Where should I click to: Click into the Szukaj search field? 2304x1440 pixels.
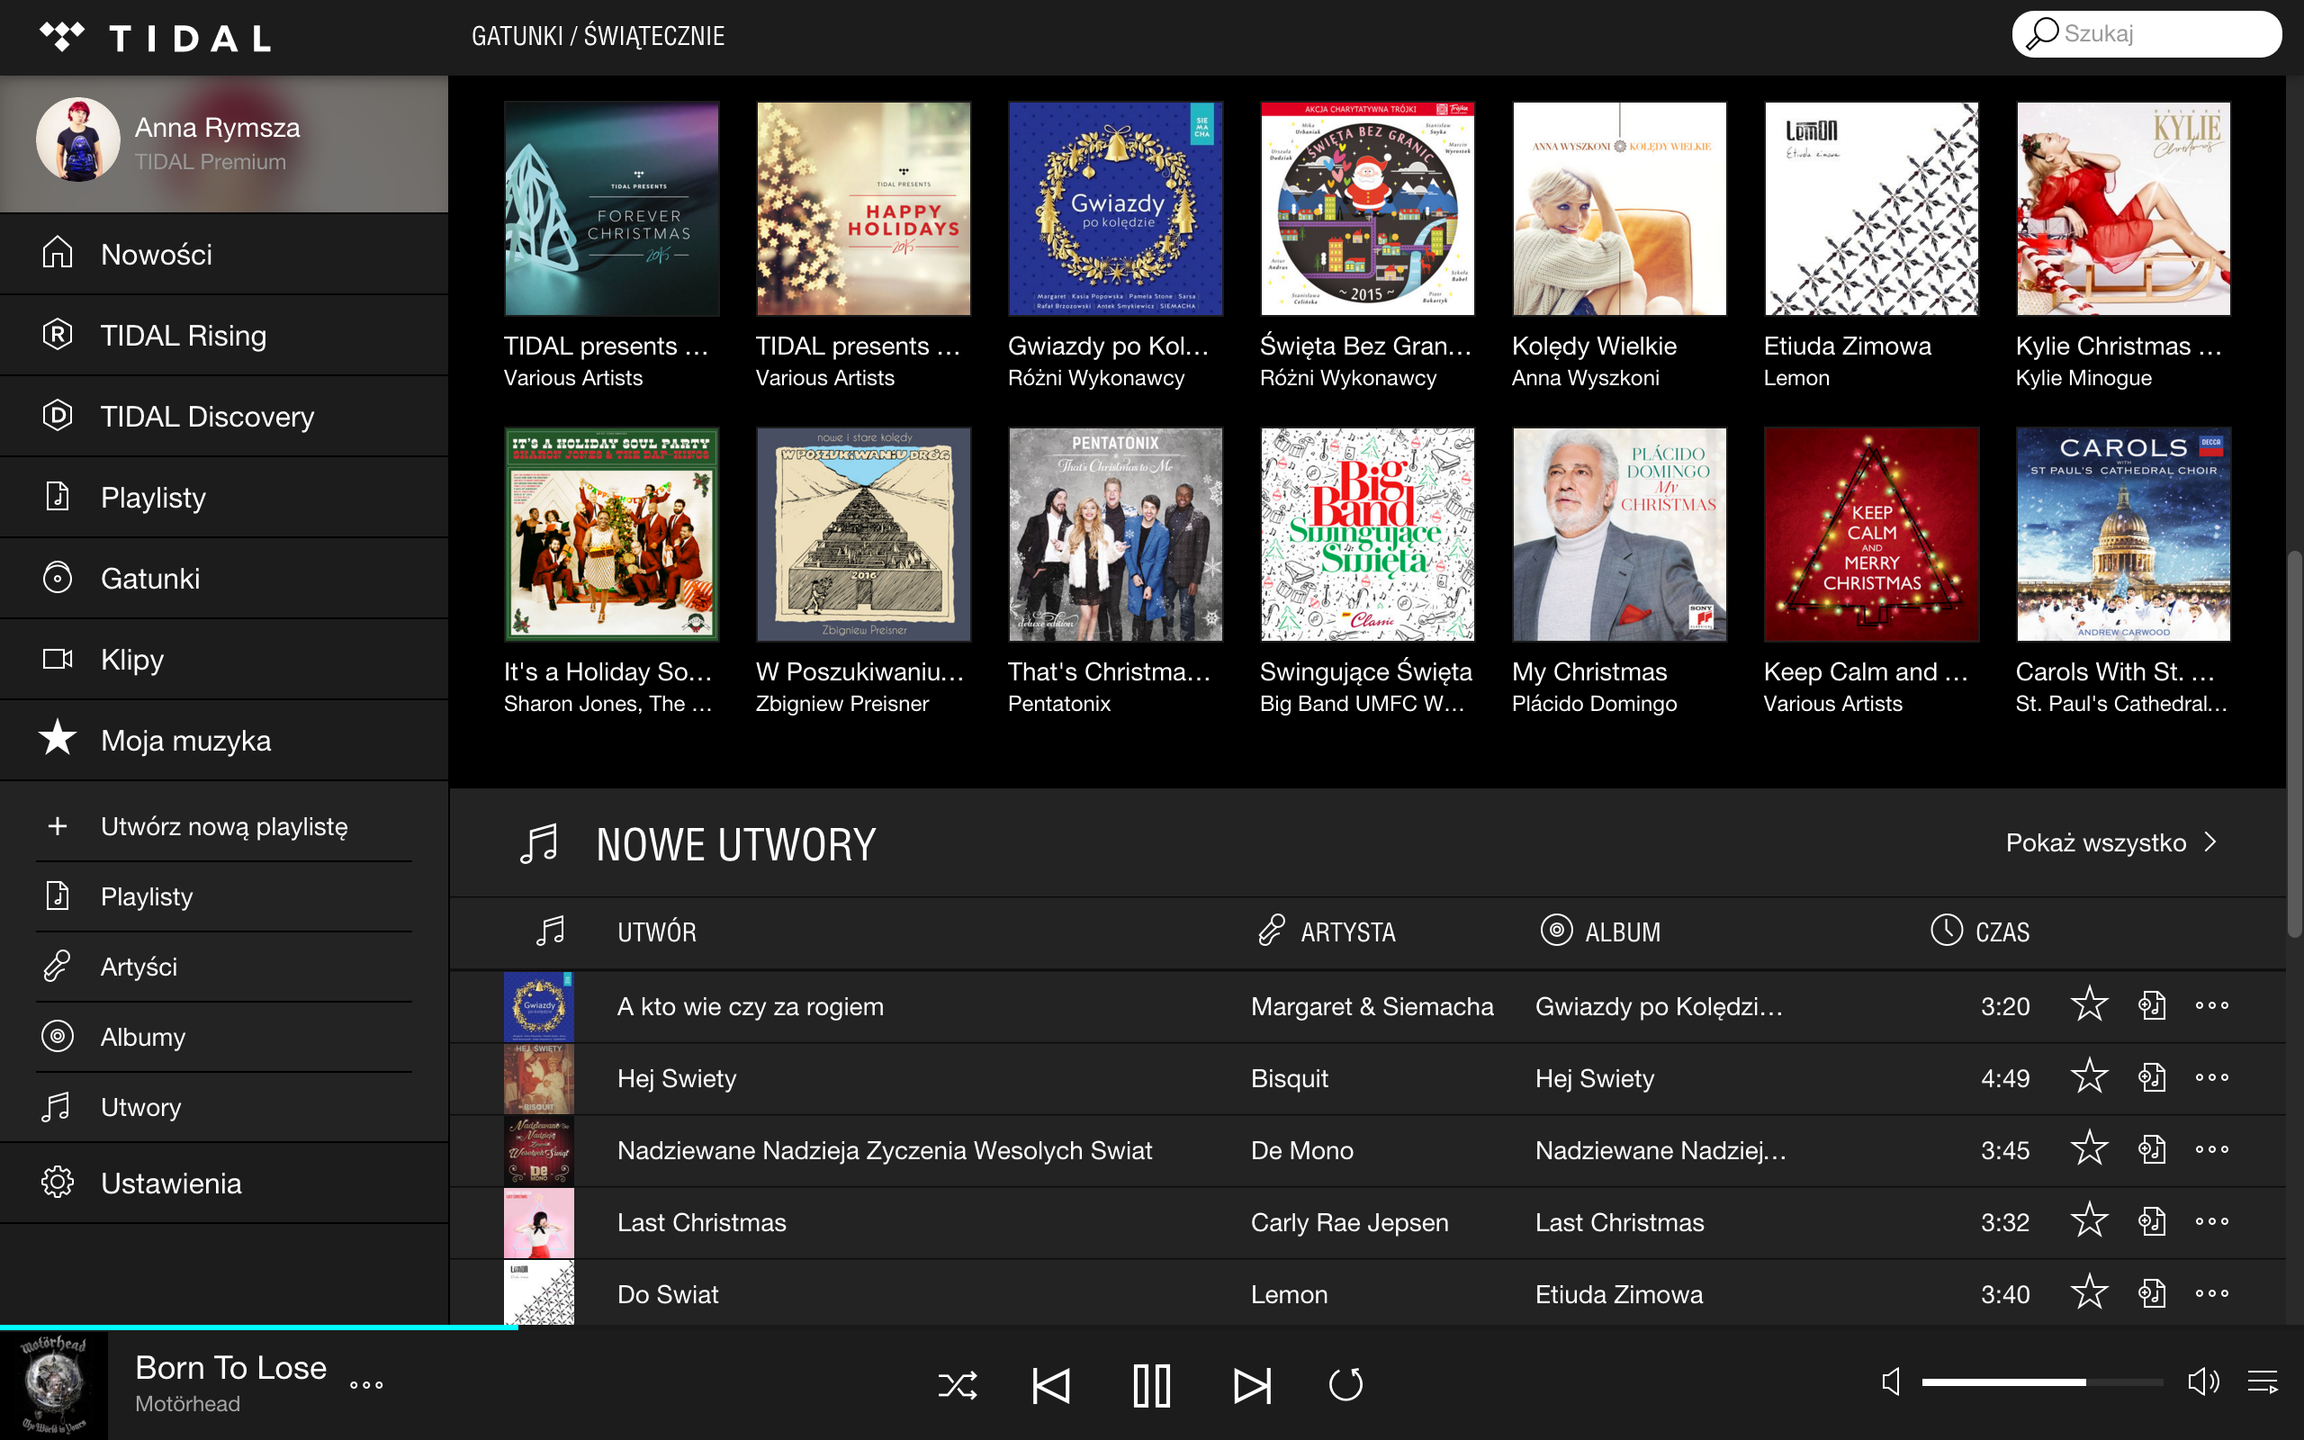(x=2146, y=34)
